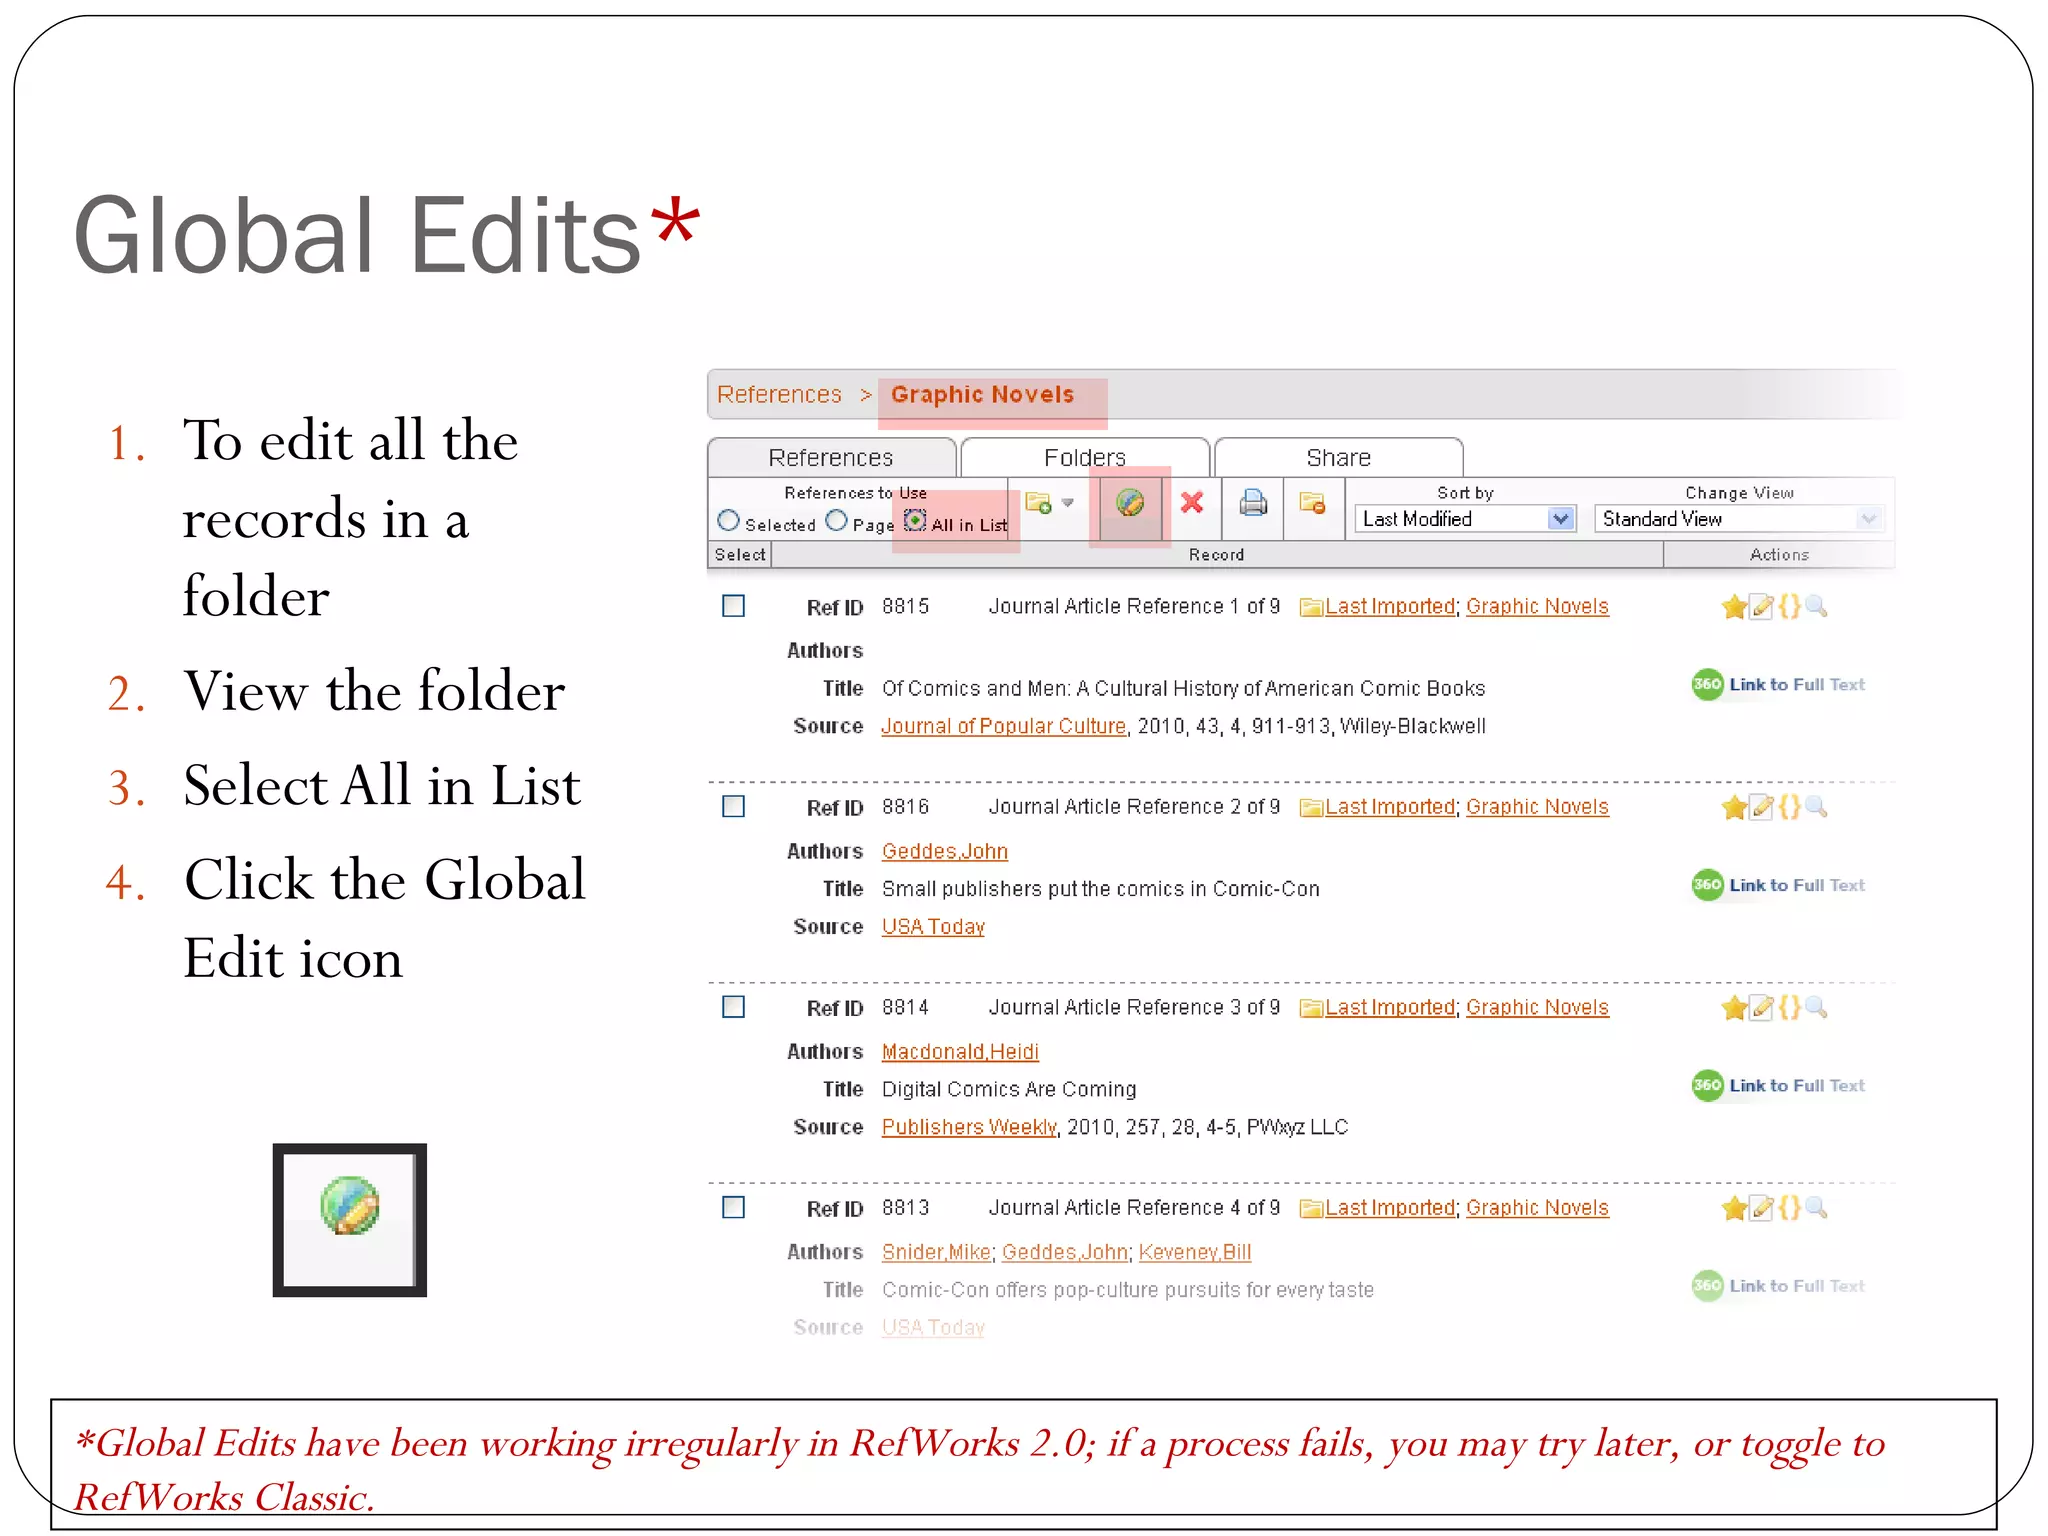
Task: Click title 'Small publishers put the comics in Comic-Con'
Action: point(1100,889)
